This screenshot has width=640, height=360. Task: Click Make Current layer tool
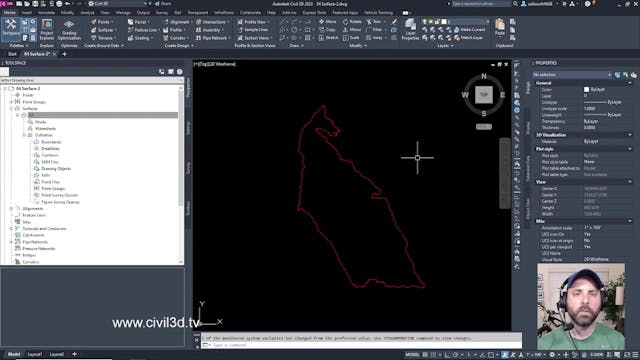(x=469, y=30)
